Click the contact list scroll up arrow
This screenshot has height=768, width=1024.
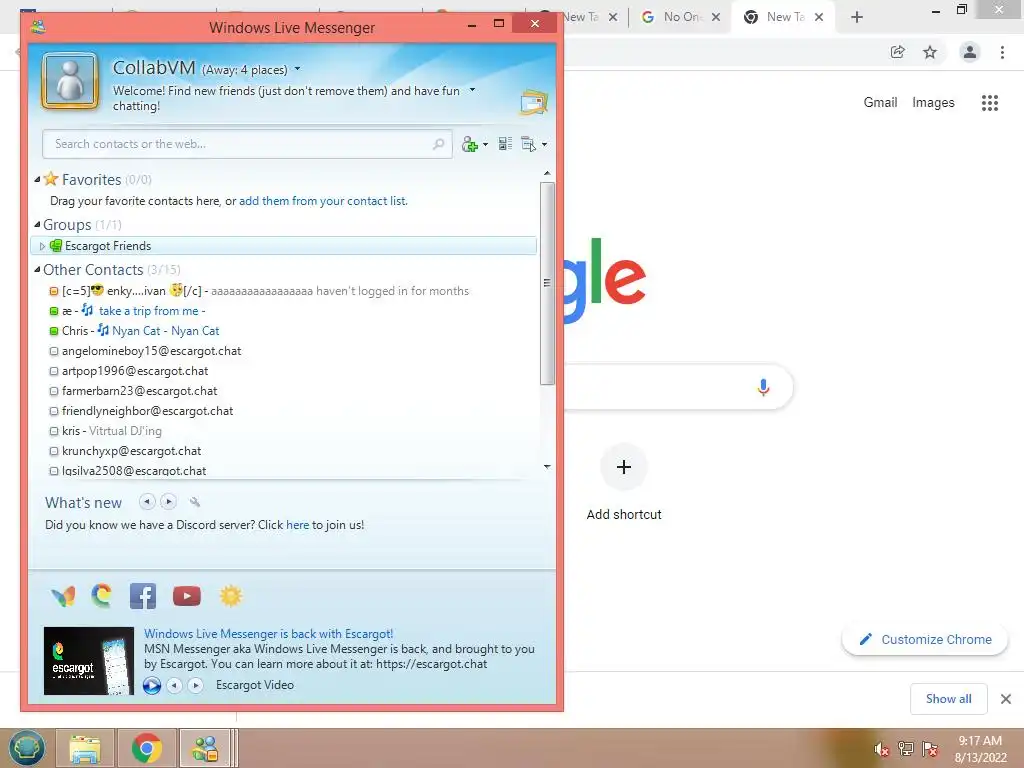547,174
